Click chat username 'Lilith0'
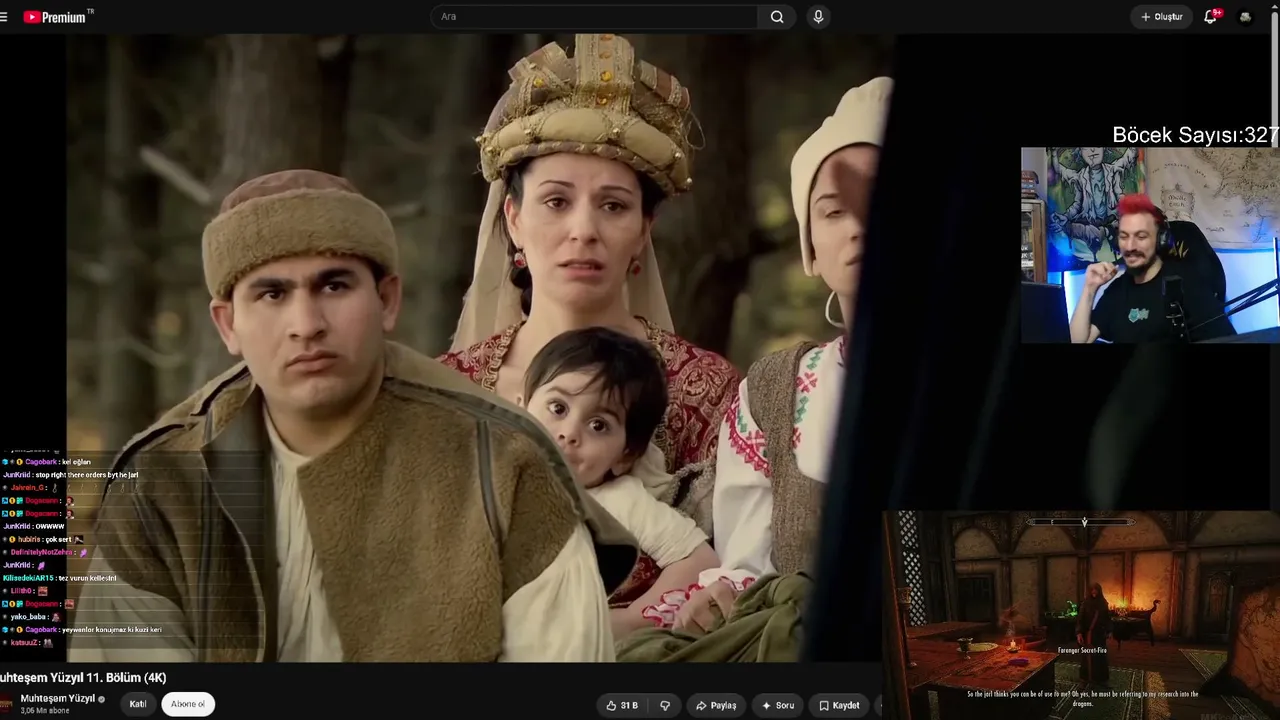The height and width of the screenshot is (720, 1280). point(22,591)
